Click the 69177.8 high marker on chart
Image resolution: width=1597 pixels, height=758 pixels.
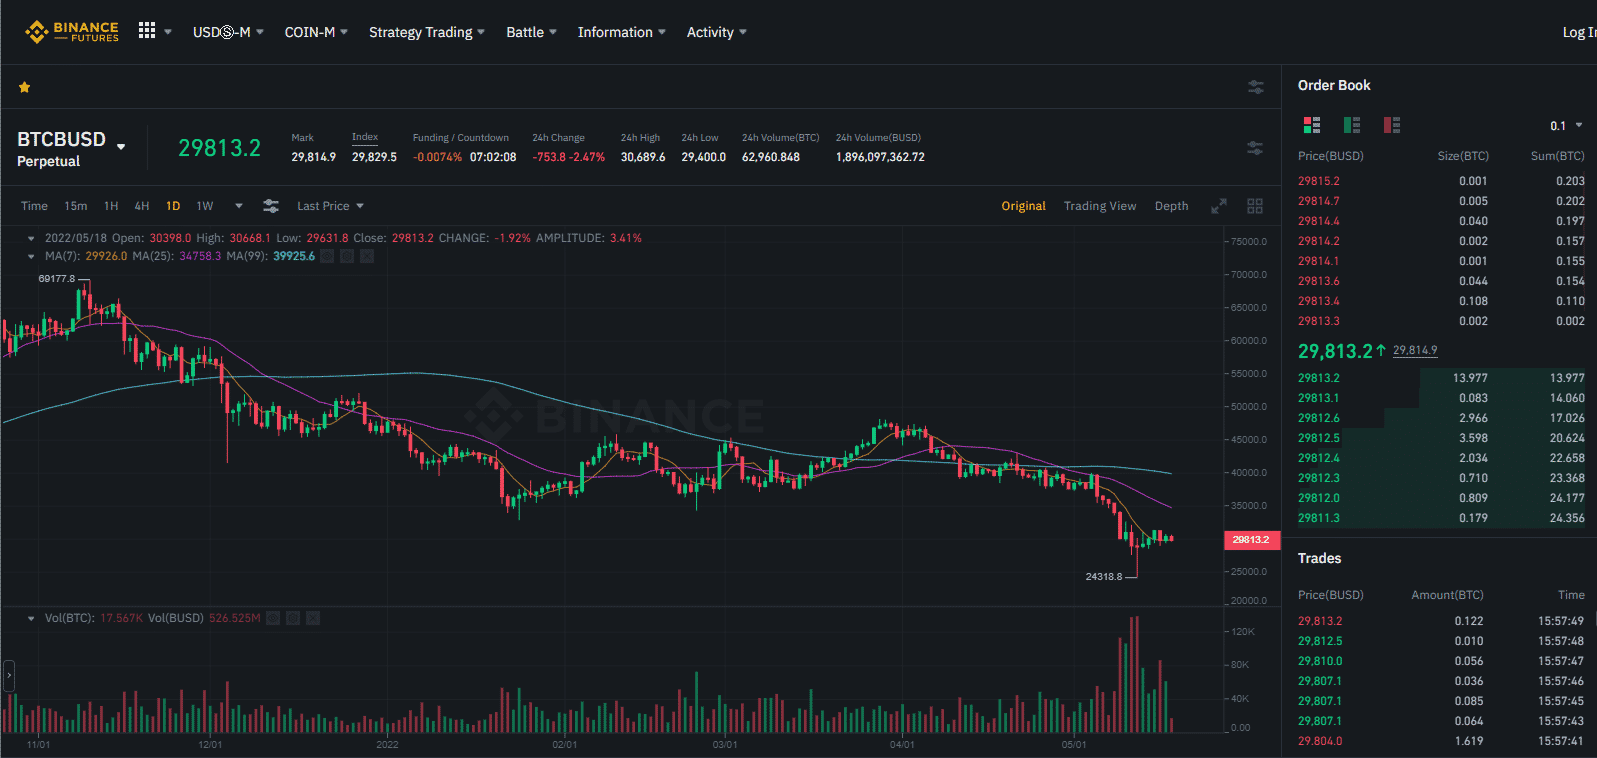tap(57, 279)
